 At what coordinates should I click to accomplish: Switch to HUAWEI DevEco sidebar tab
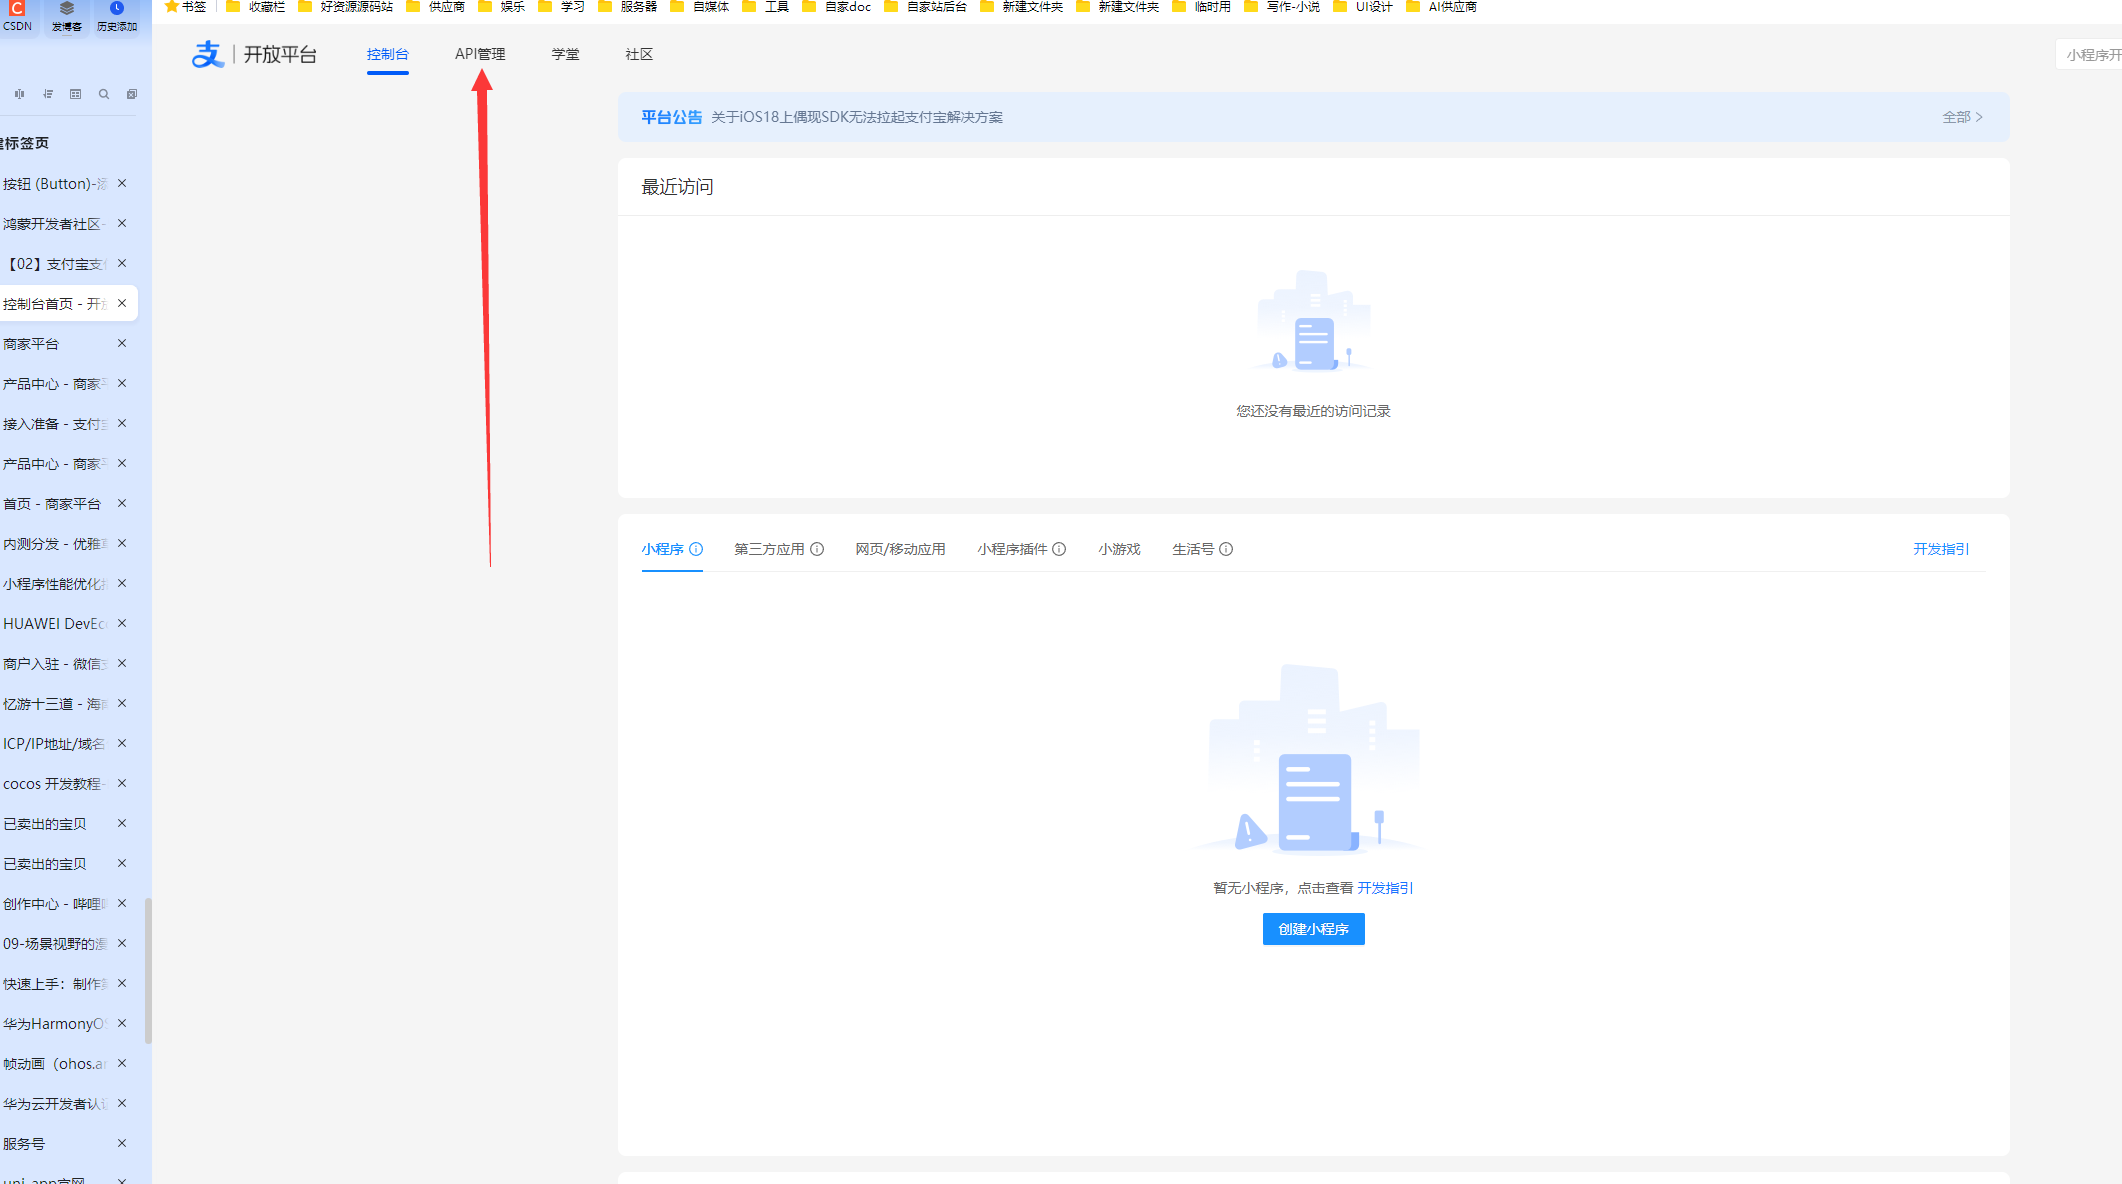55,623
